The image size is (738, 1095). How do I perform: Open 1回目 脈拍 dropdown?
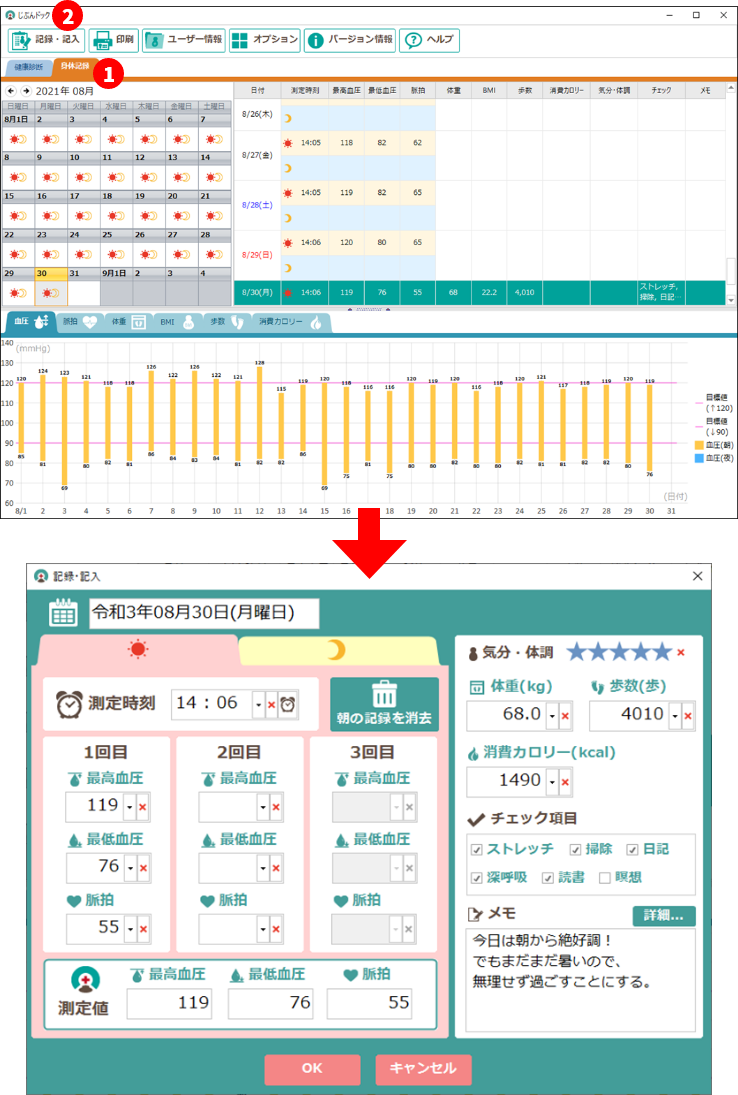click(130, 929)
